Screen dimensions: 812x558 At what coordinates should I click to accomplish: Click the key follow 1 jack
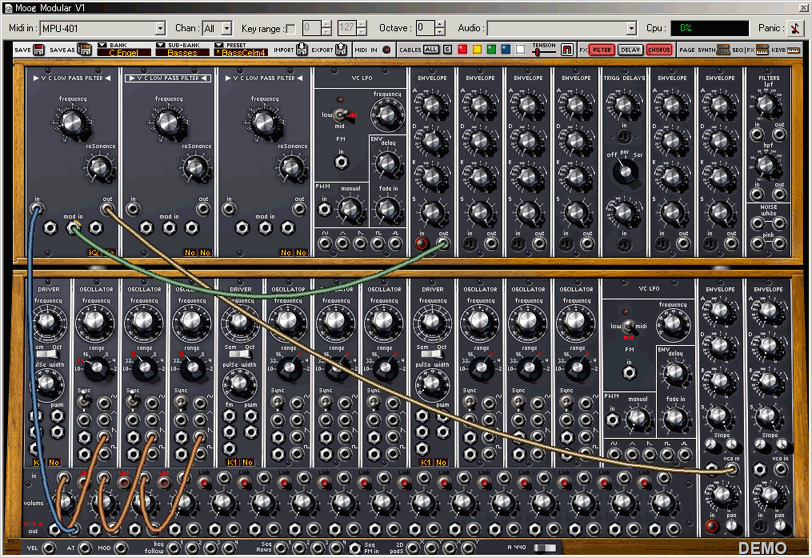point(174,548)
